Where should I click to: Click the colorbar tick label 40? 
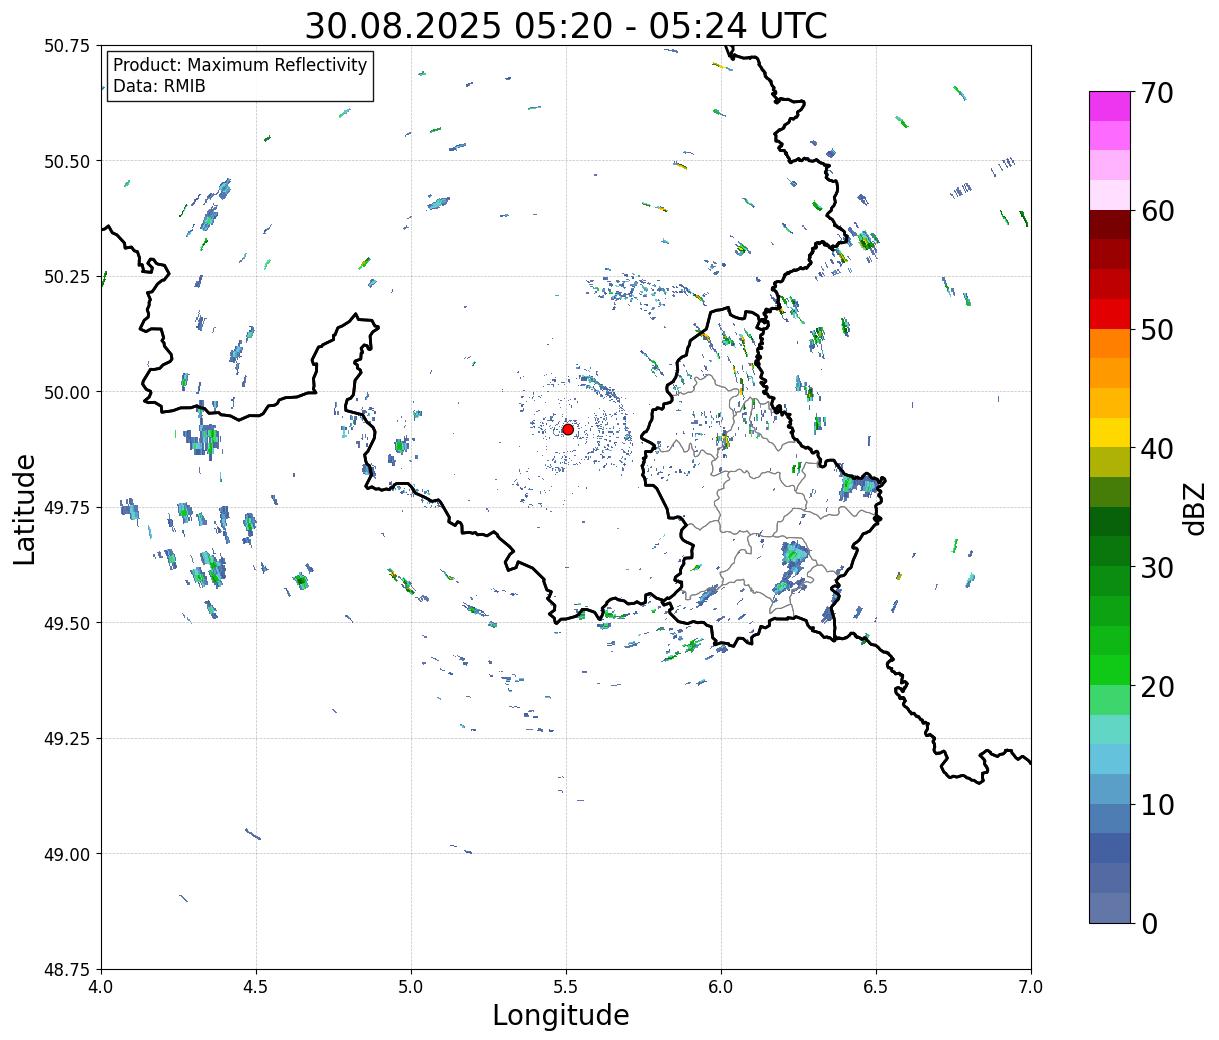(x=1156, y=449)
